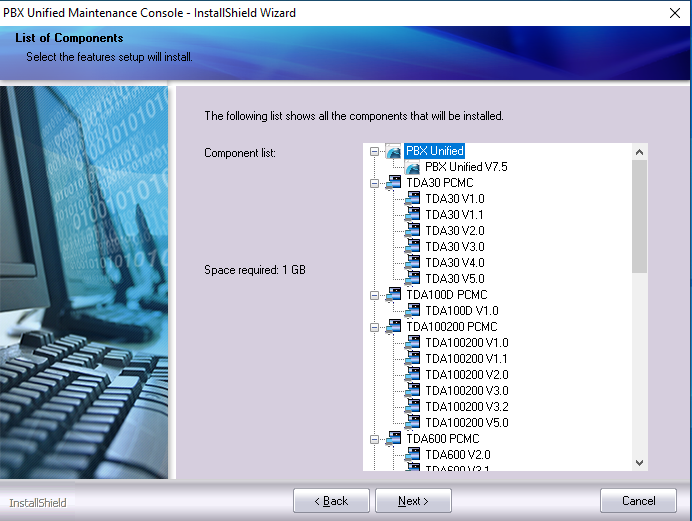The image size is (692, 521).
Task: Select the TDA600 V2.0 label
Action: coord(458,455)
